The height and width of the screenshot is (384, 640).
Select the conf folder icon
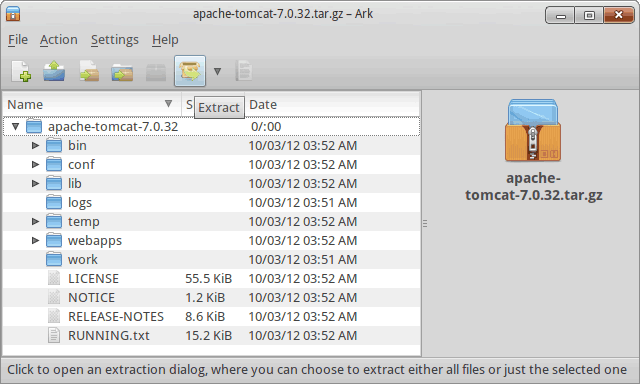pyautogui.click(x=54, y=164)
